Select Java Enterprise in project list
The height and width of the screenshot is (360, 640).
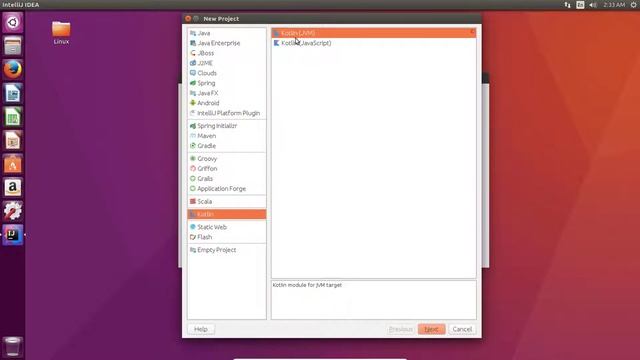227,43
